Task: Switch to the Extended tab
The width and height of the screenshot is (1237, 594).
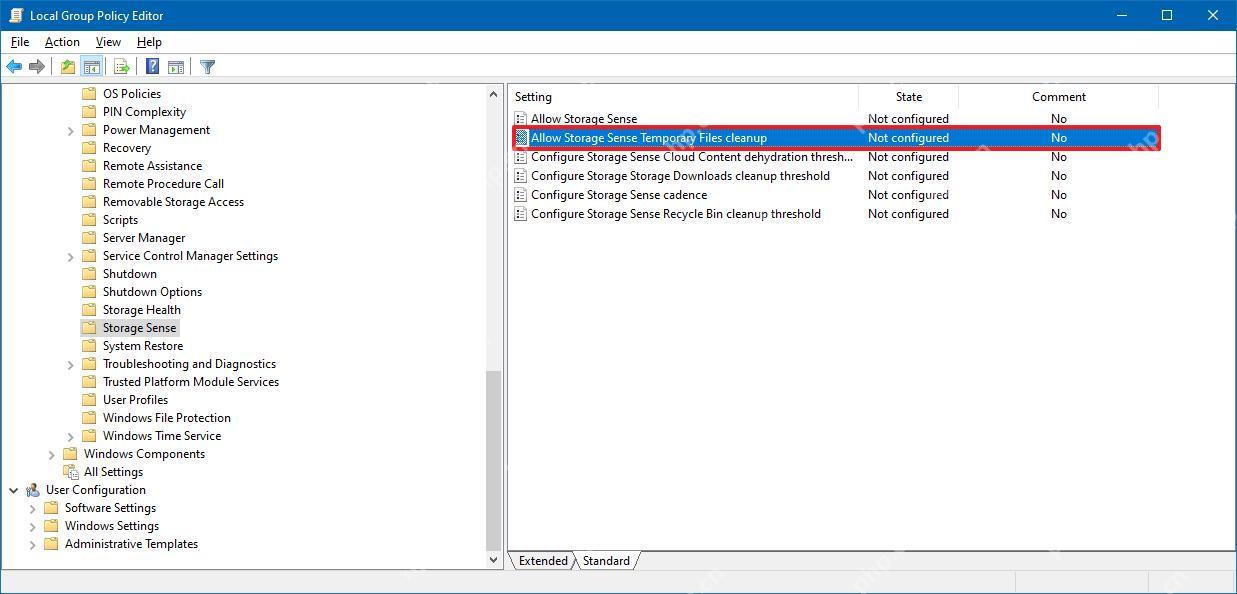Action: click(543, 561)
